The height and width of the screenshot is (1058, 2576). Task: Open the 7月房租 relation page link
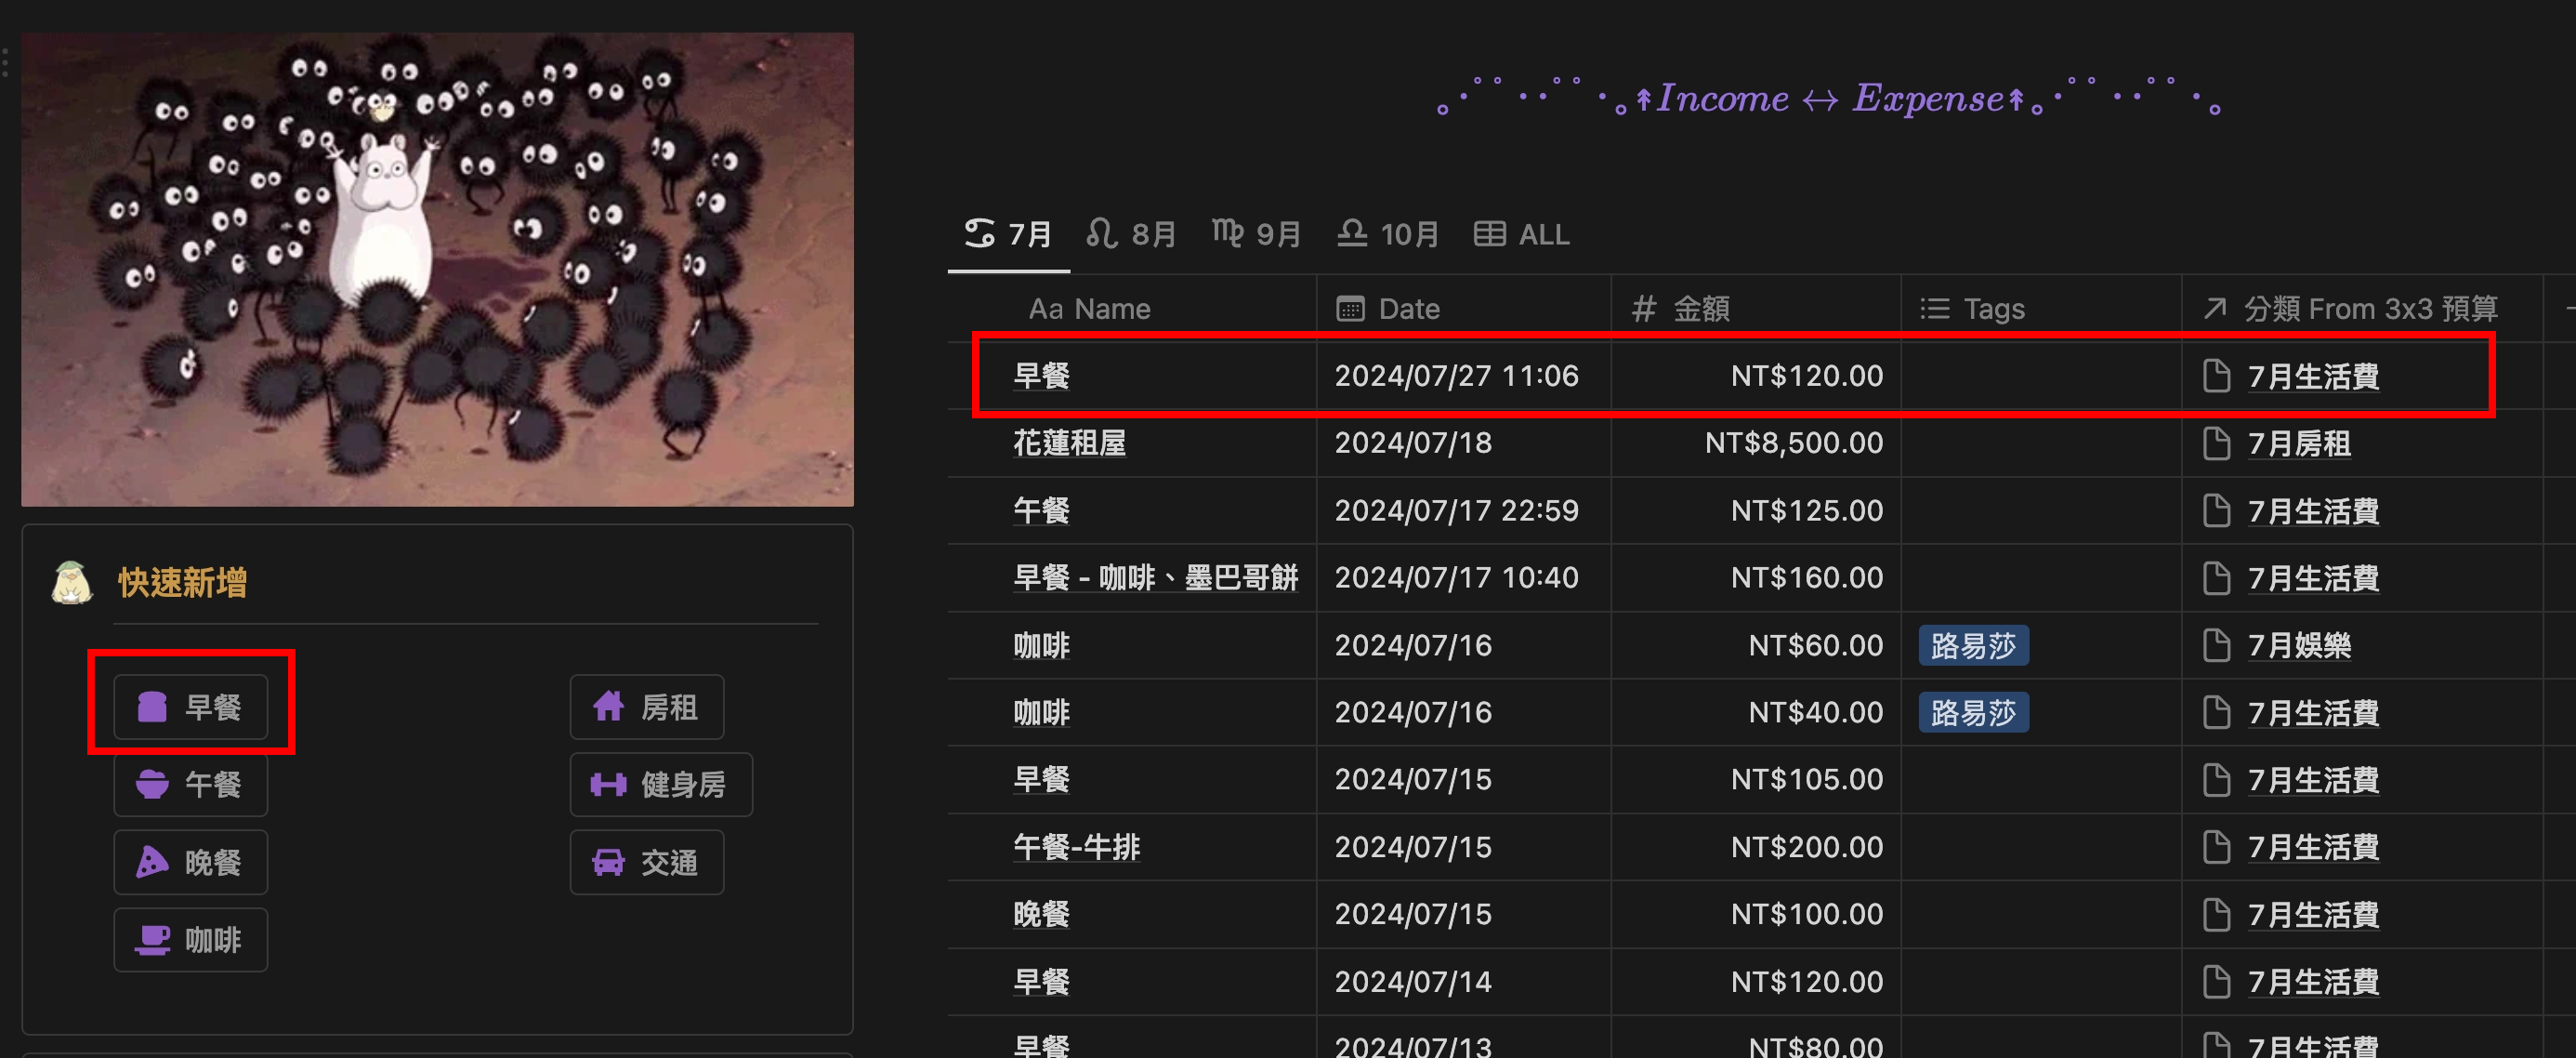click(2298, 443)
